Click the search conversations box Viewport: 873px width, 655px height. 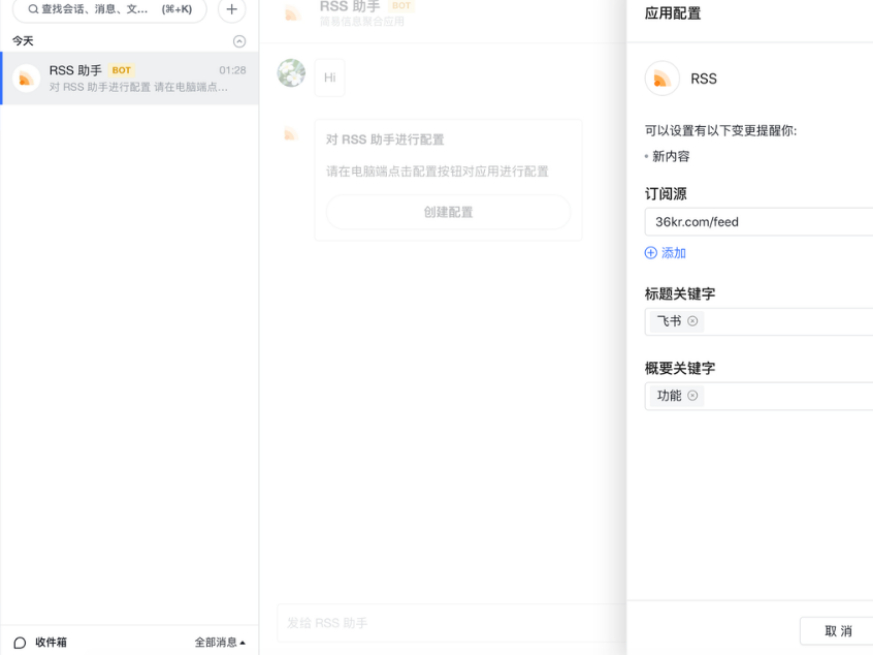[109, 9]
